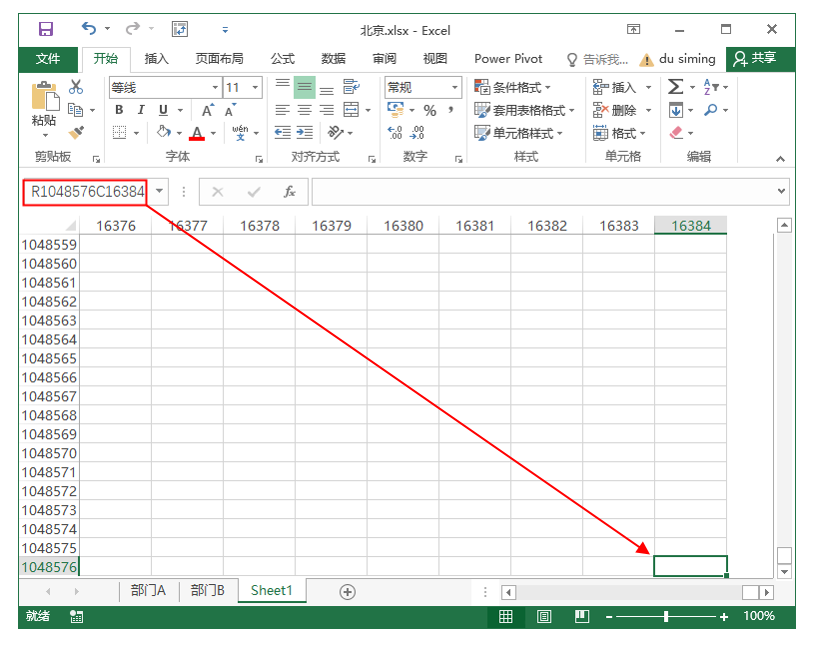Click the percent style icon
813x647 pixels.
point(430,110)
